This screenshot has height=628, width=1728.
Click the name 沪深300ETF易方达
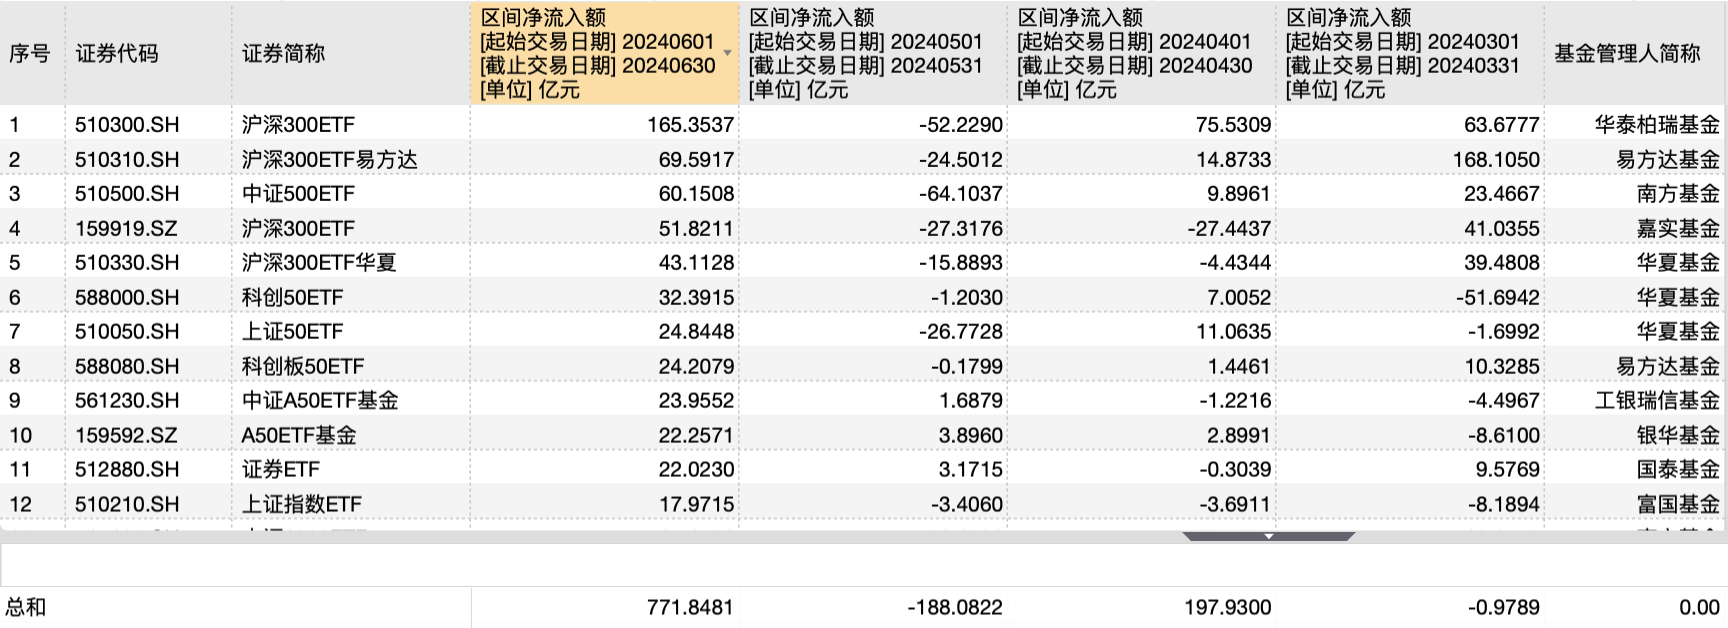[330, 159]
